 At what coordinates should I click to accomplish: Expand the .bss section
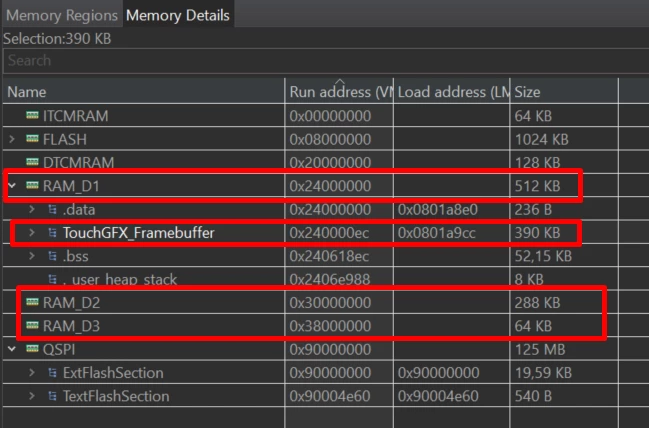pyautogui.click(x=32, y=256)
